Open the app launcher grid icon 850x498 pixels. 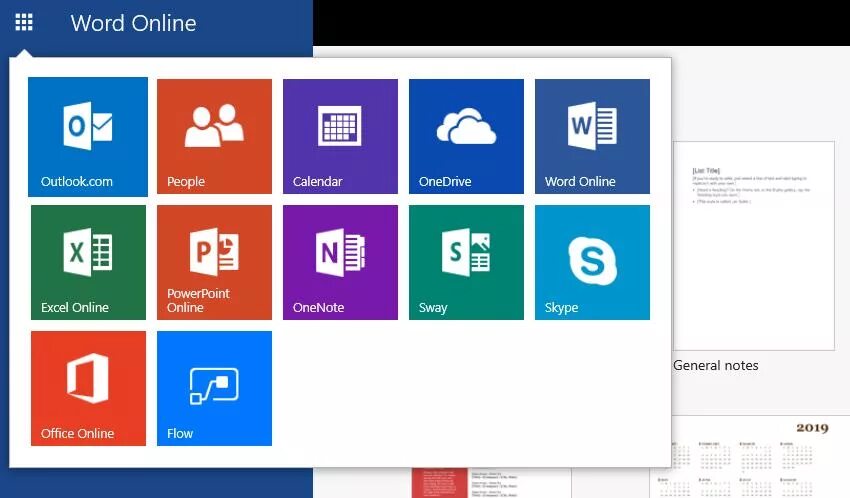24,22
